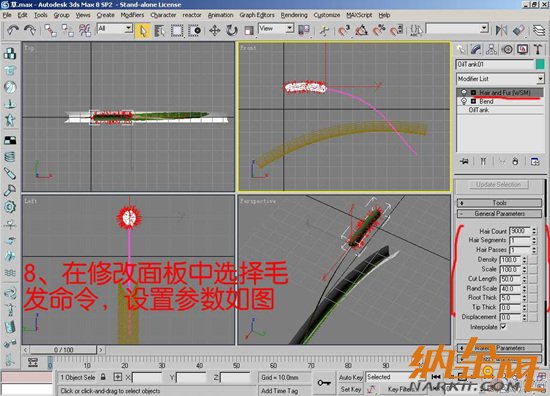Click Pin Stack icon below modifier stack
This screenshot has width=550, height=396.
(464, 162)
